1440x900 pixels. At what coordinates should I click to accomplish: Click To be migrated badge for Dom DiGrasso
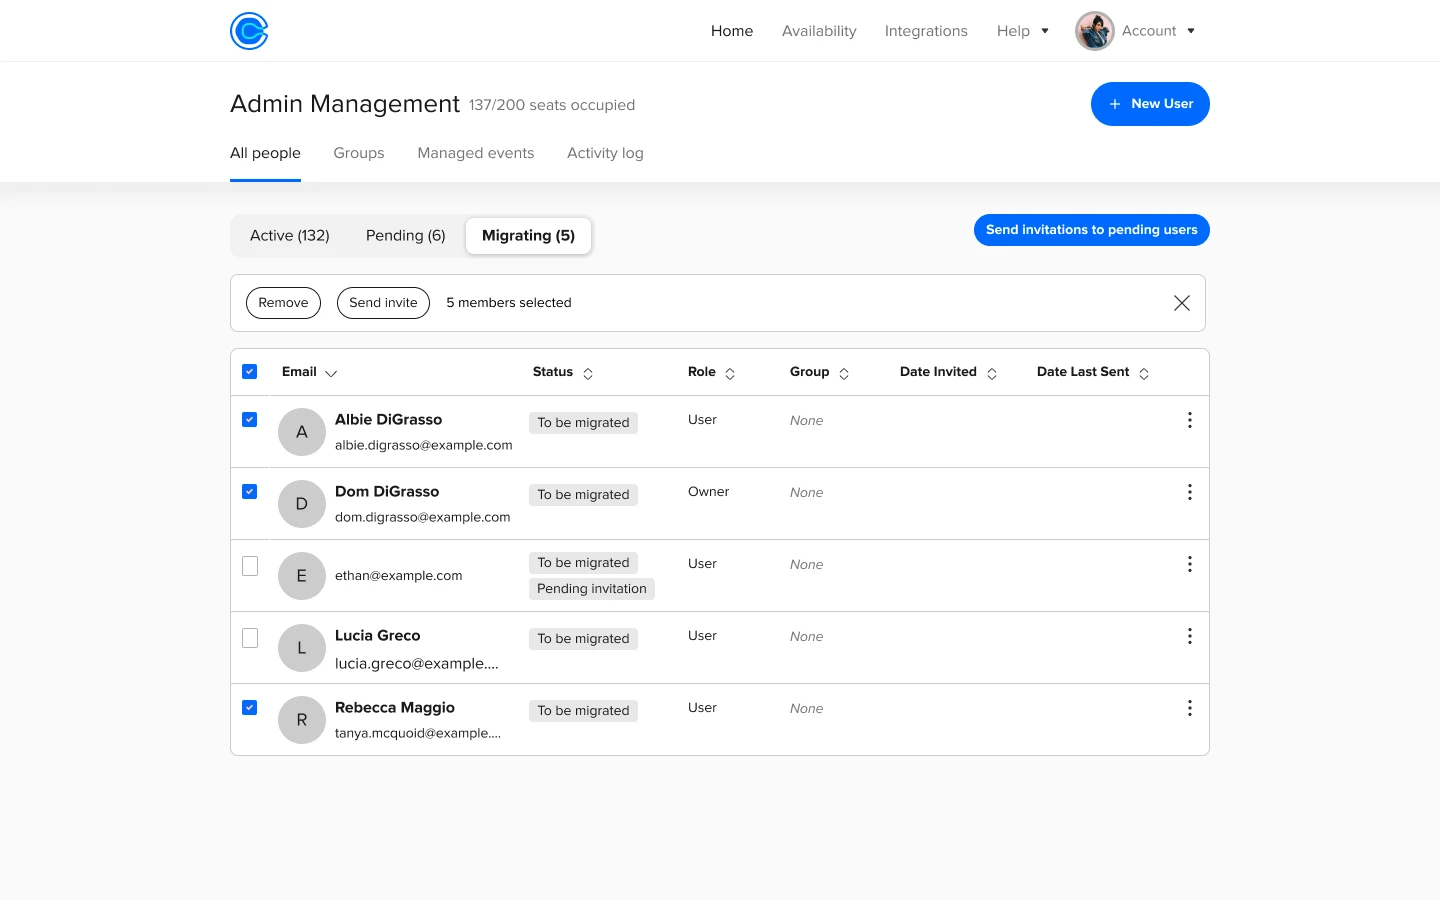pyautogui.click(x=583, y=495)
